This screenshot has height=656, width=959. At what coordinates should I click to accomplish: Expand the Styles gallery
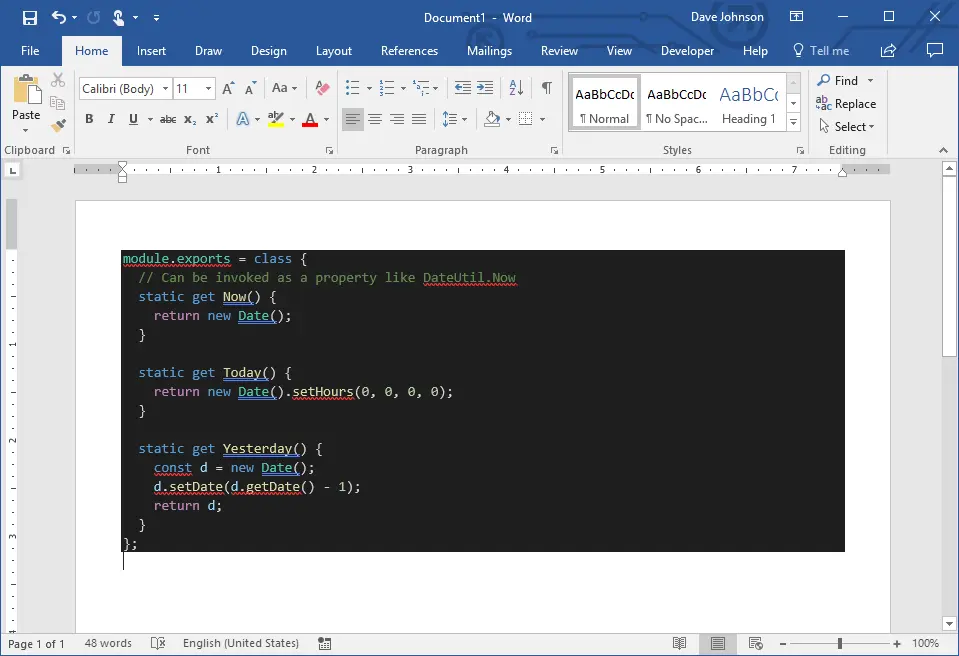click(793, 122)
